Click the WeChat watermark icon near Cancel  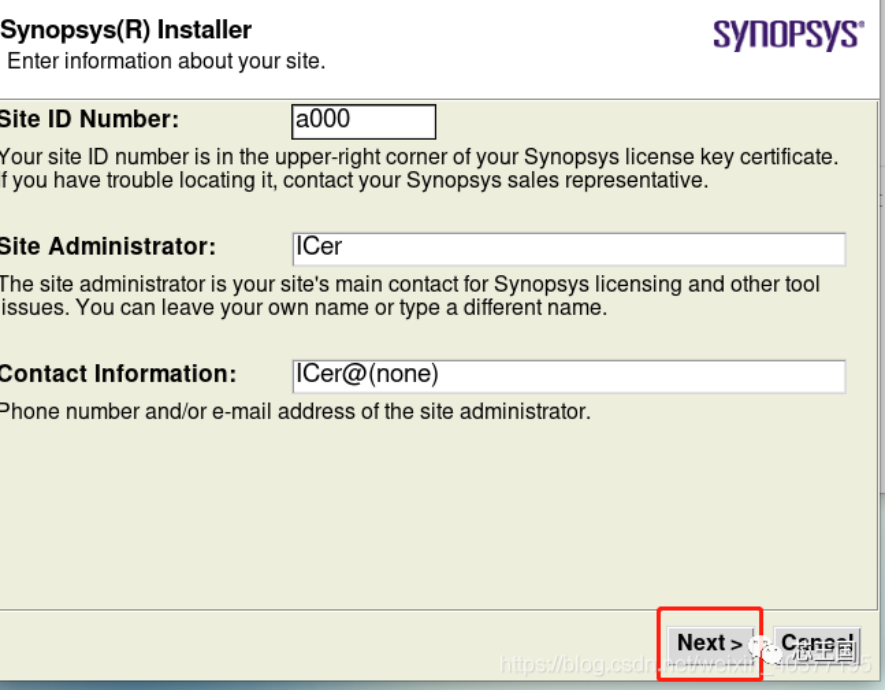coord(772,650)
